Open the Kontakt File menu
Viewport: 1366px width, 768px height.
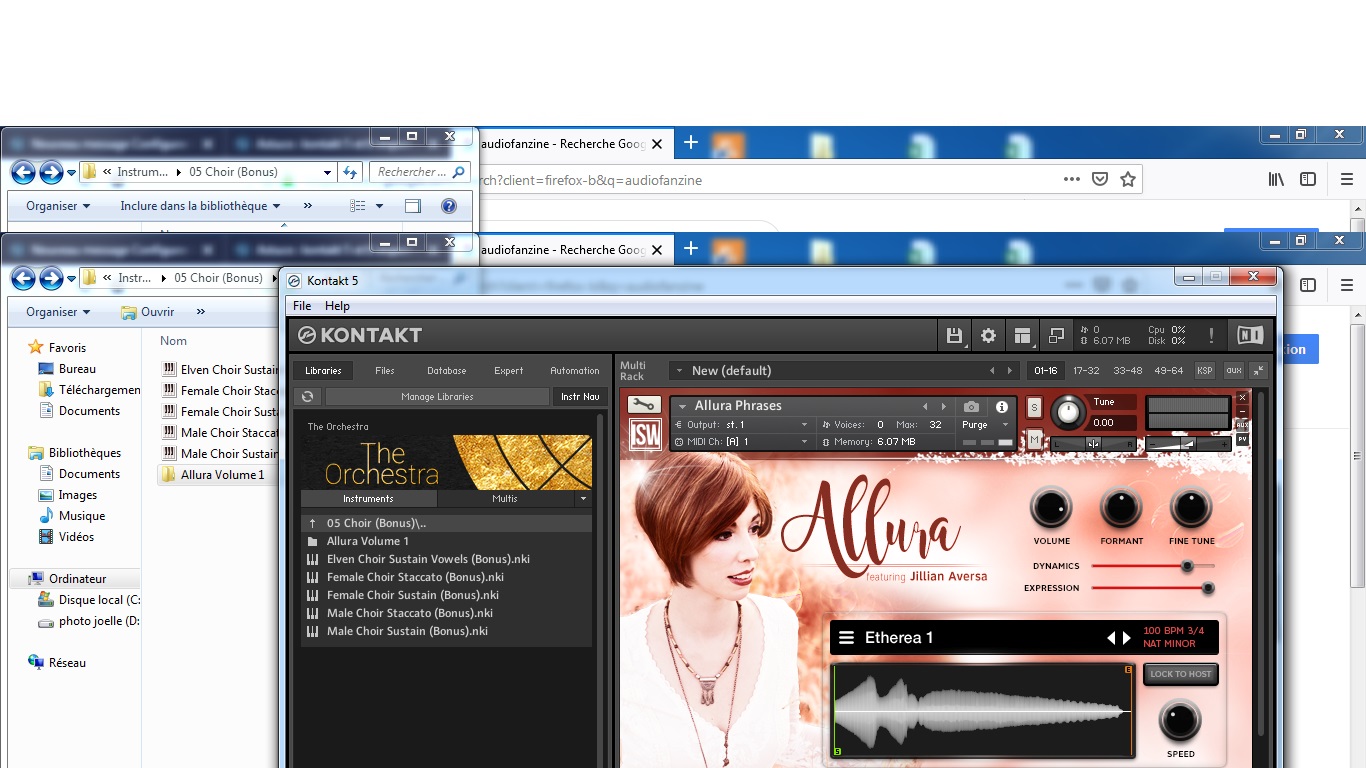302,306
